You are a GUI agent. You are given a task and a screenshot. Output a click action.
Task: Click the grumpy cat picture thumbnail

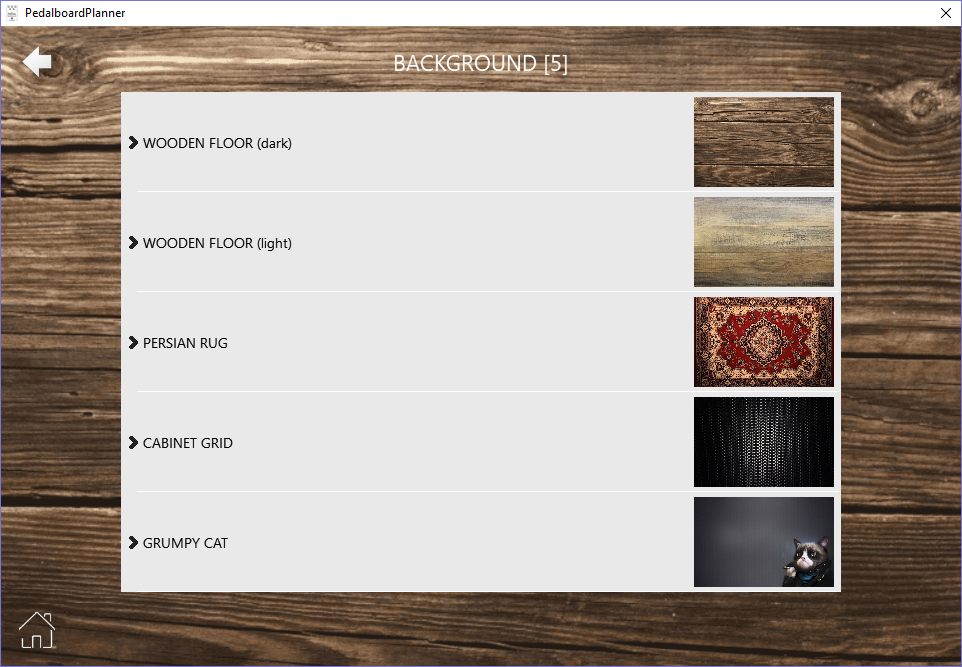(x=764, y=542)
